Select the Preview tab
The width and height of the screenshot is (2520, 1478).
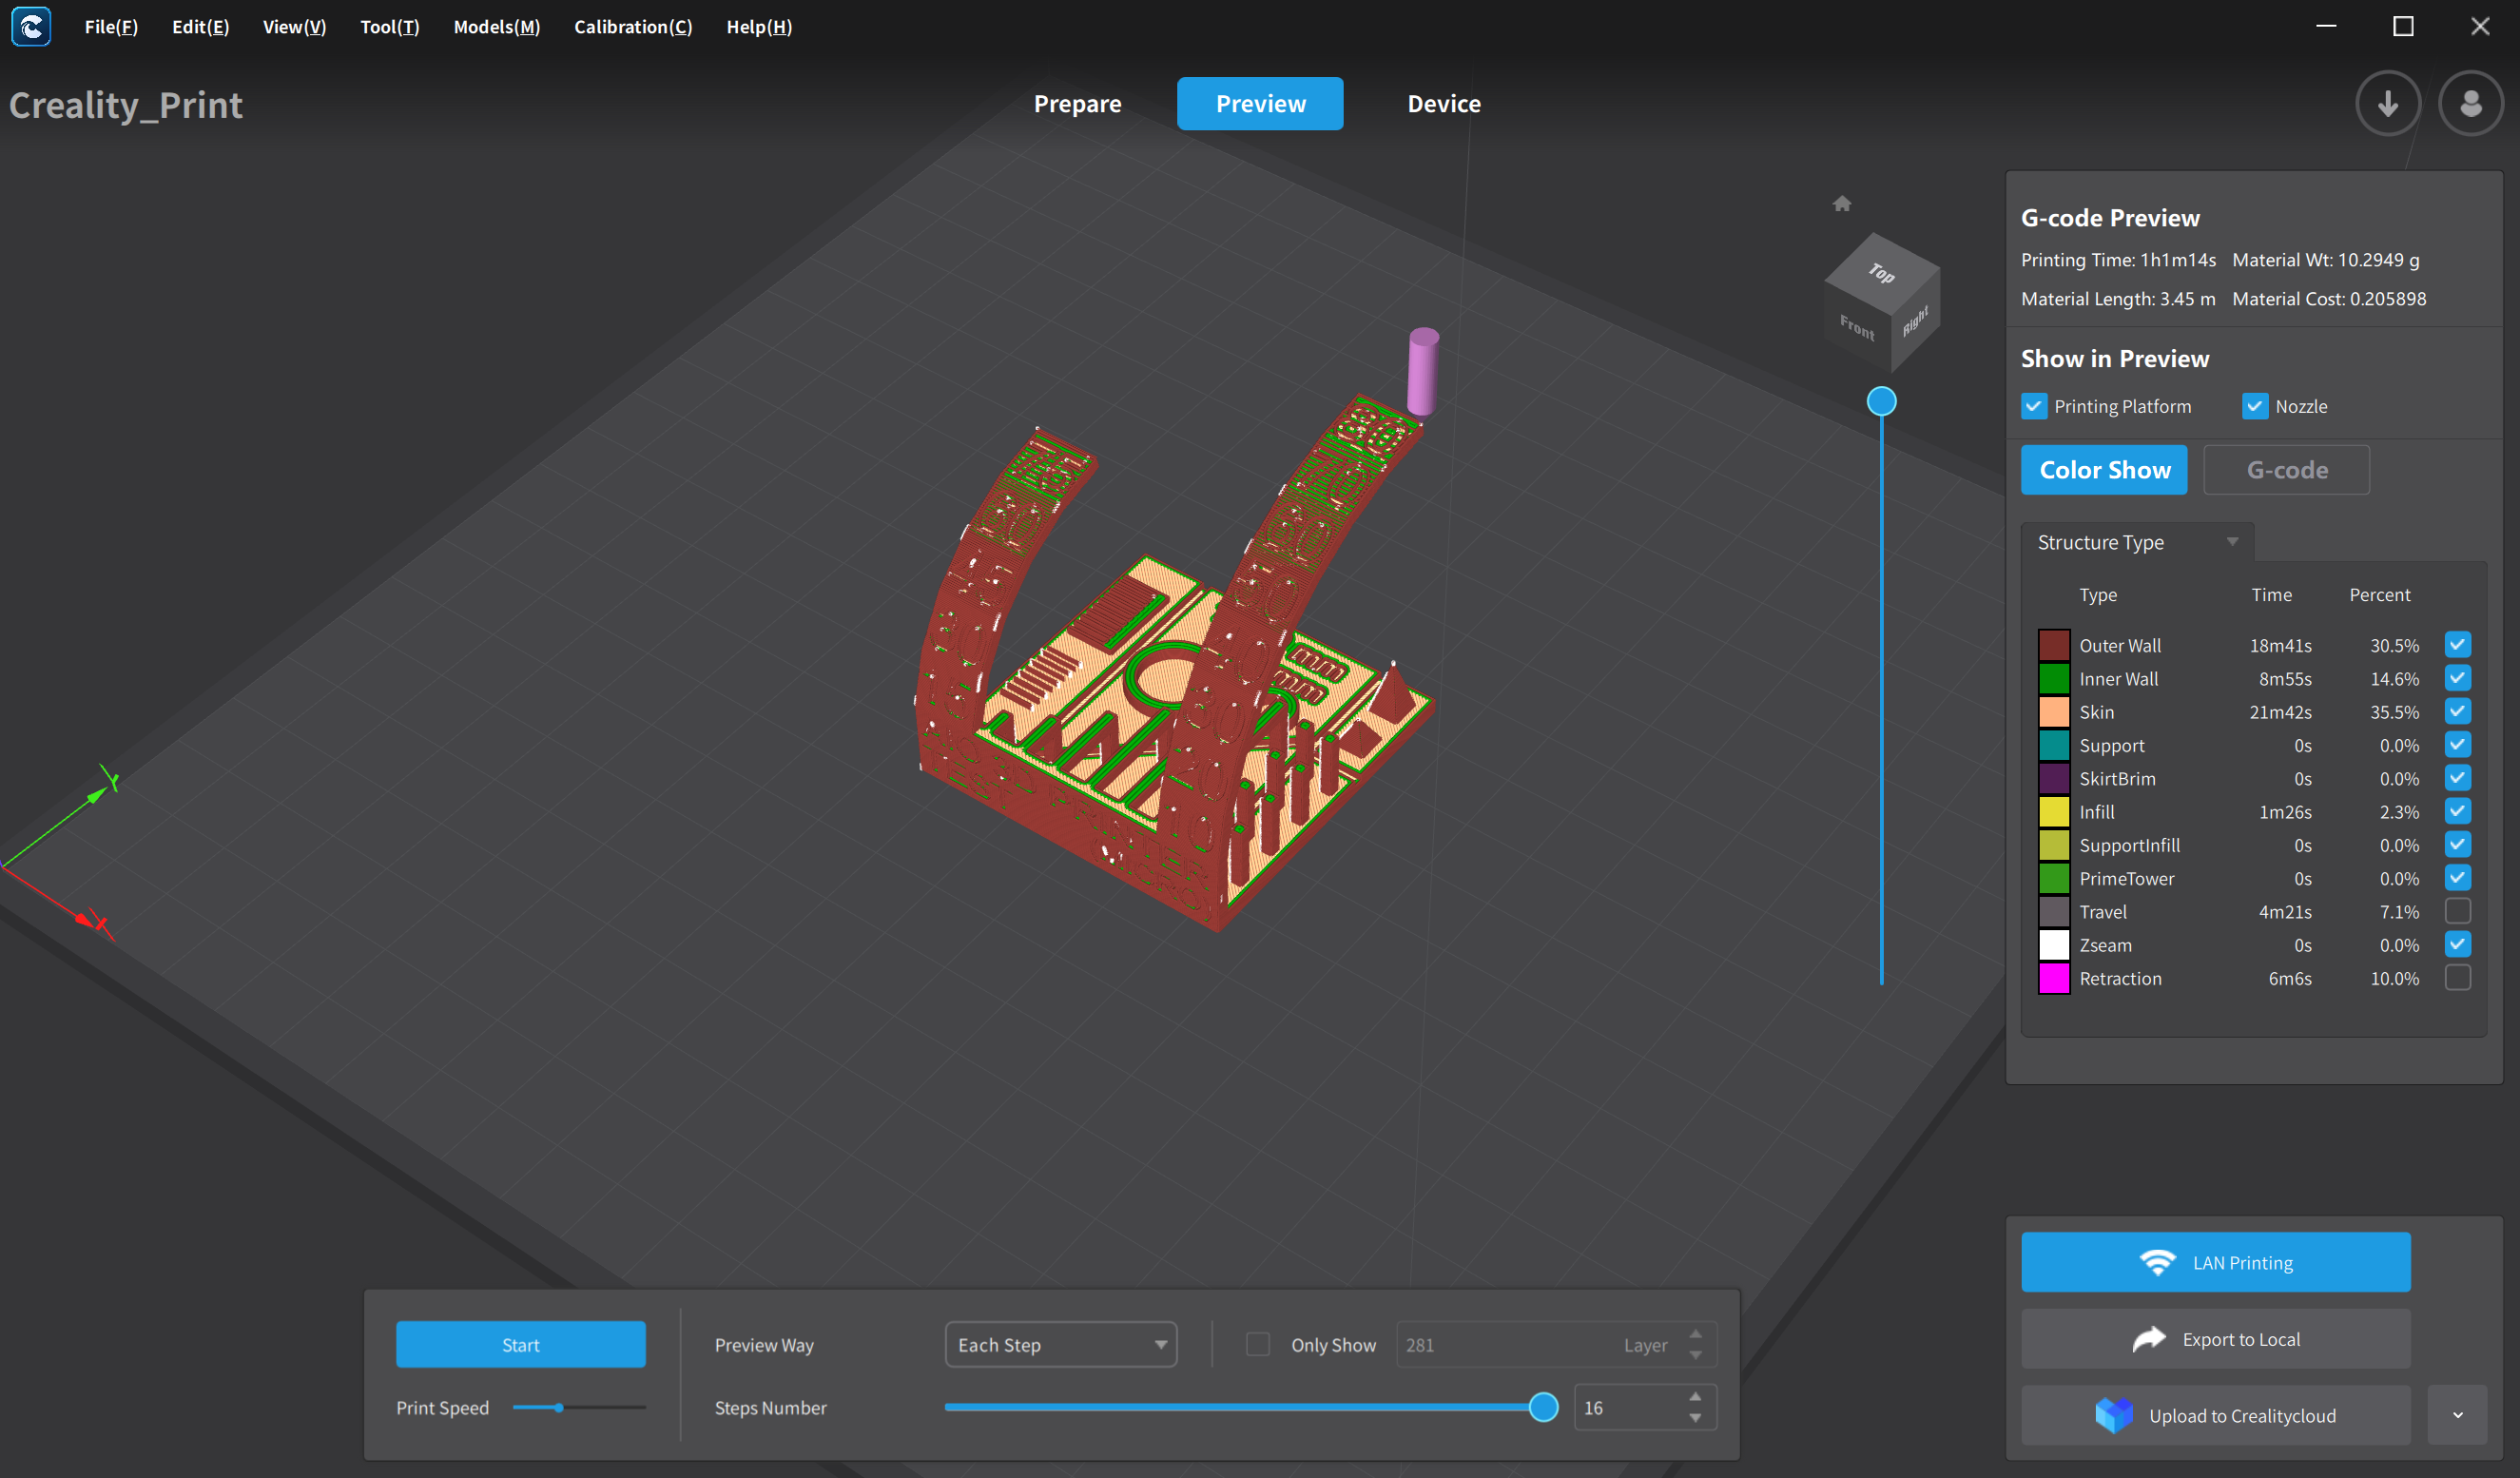[x=1260, y=104]
